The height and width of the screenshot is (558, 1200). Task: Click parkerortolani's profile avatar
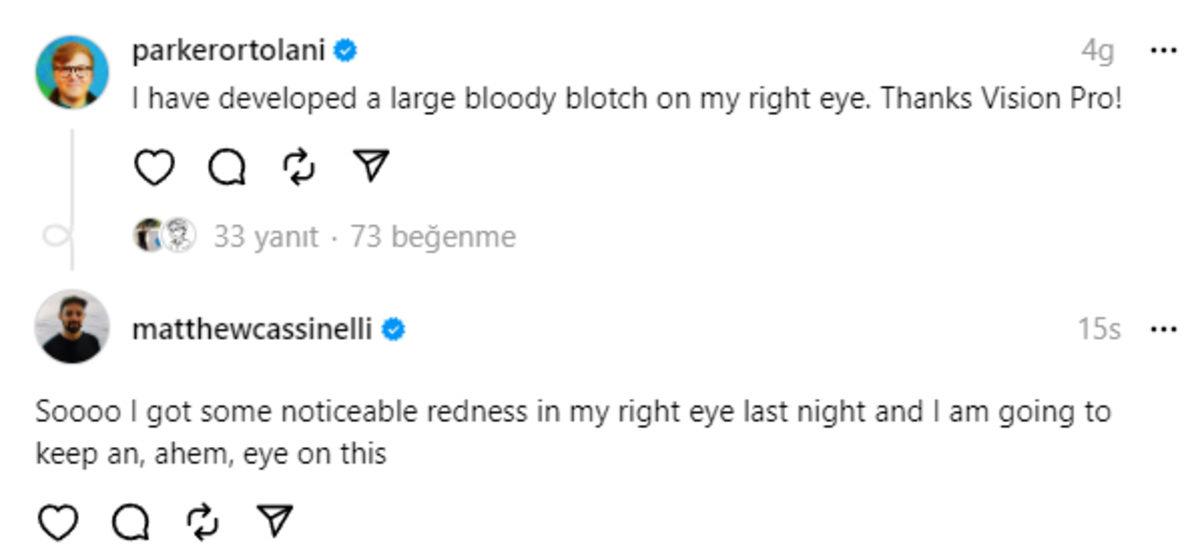(x=72, y=72)
